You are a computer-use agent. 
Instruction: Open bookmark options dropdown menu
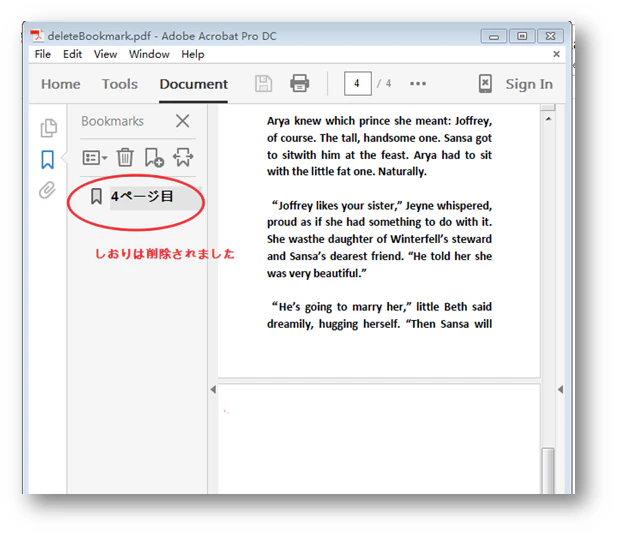[95, 158]
